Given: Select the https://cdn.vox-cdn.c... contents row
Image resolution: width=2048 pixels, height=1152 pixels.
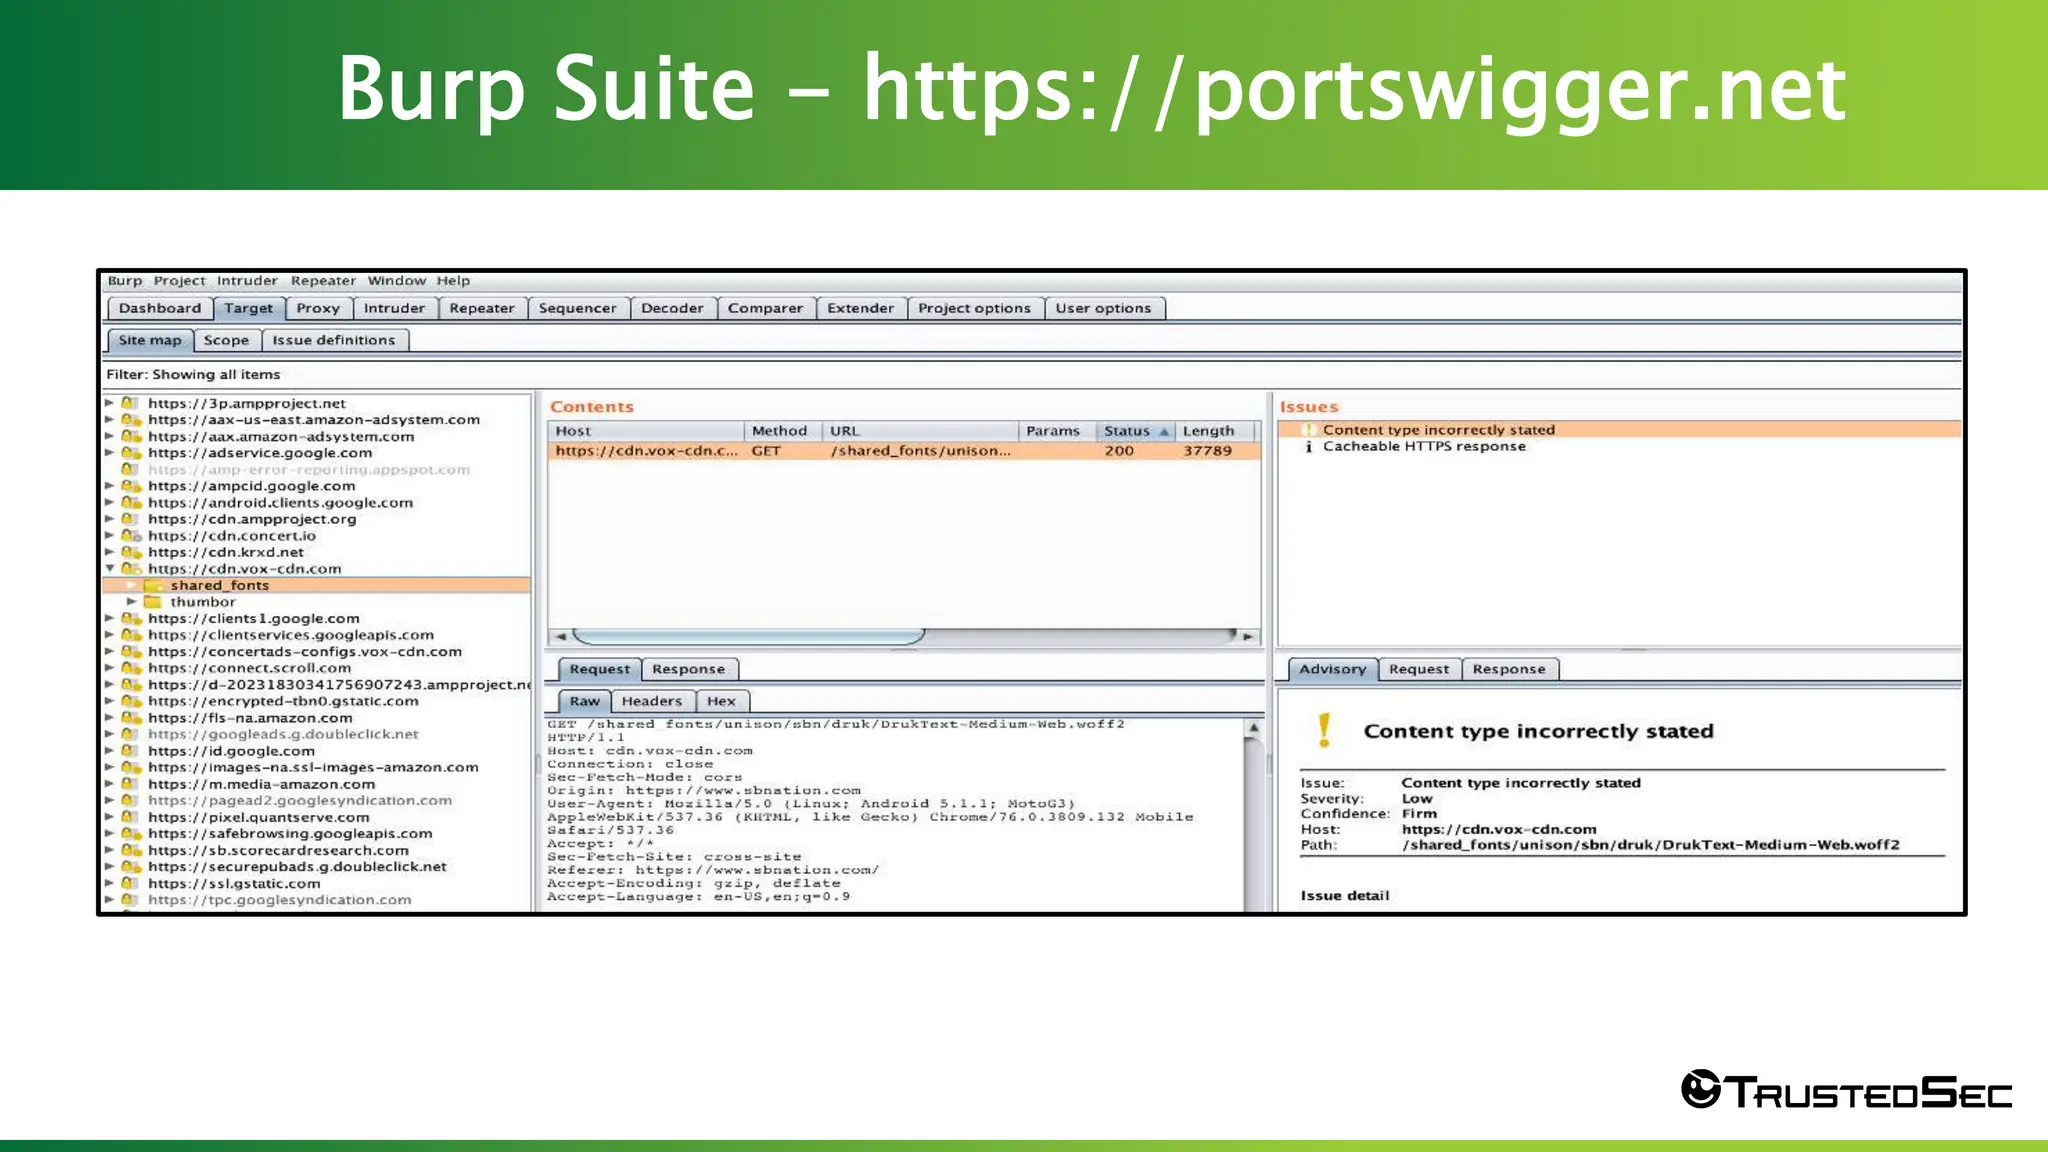Looking at the screenshot, I should [903, 451].
